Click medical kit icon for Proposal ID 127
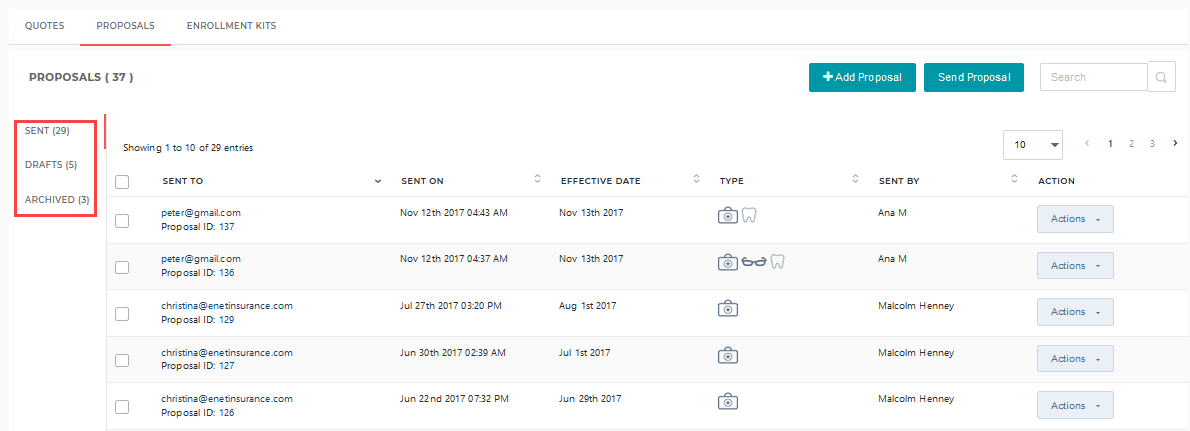Screen dimensions: 1190x431 [x=728, y=355]
